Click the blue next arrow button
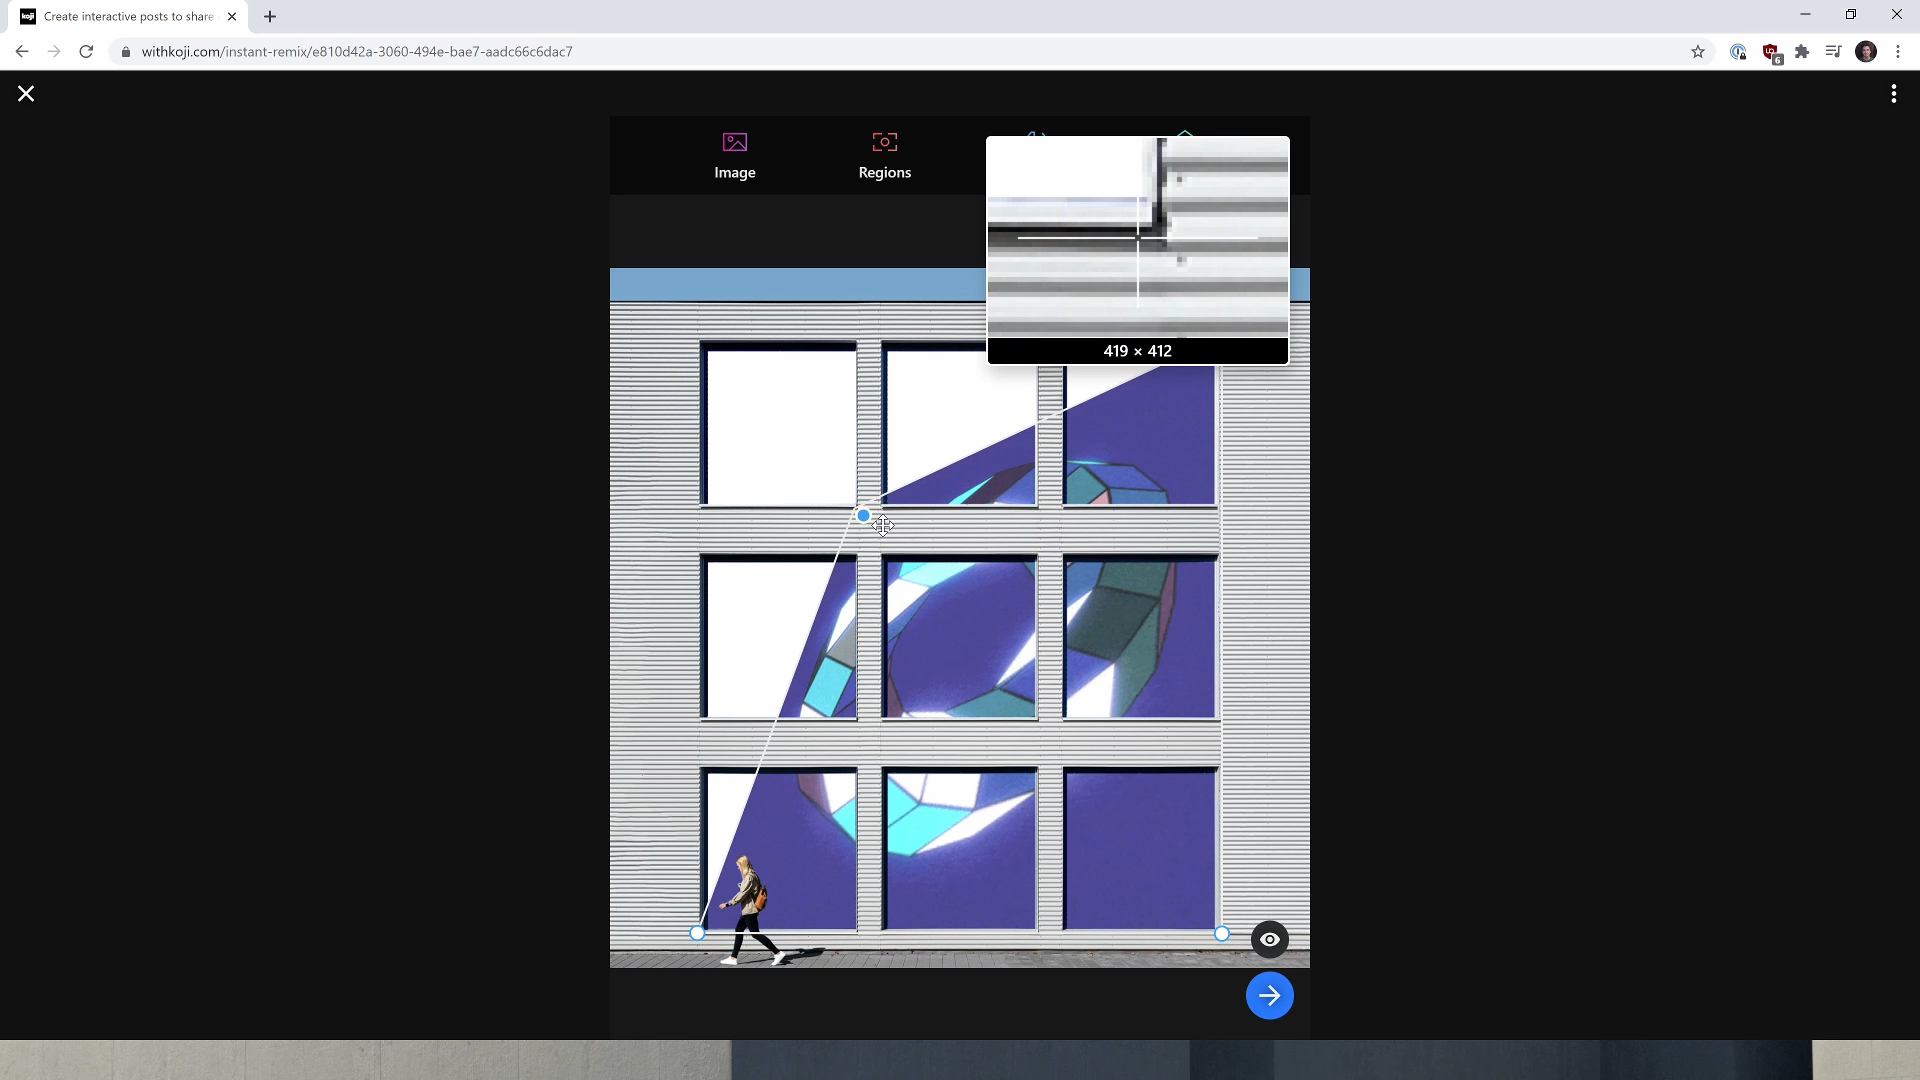 [1269, 995]
